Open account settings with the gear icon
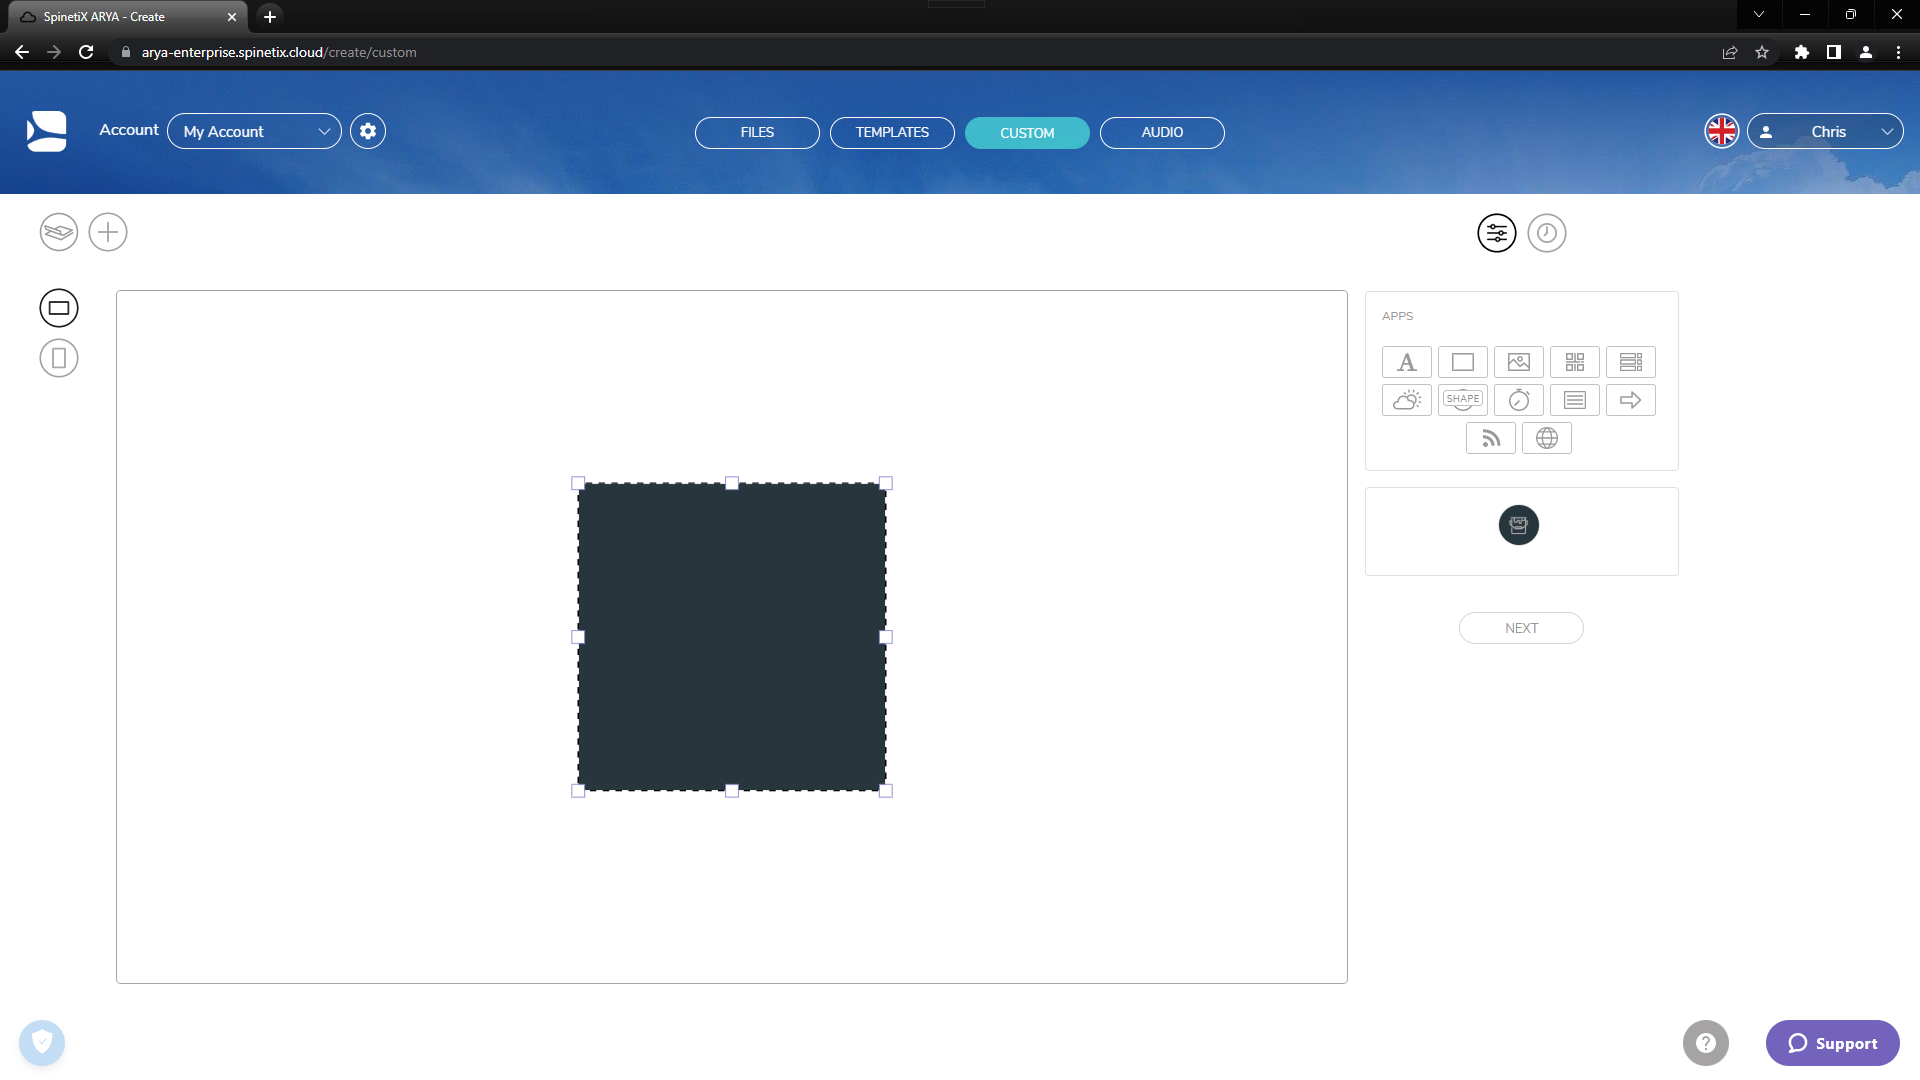This screenshot has height=1080, width=1920. pos(368,131)
